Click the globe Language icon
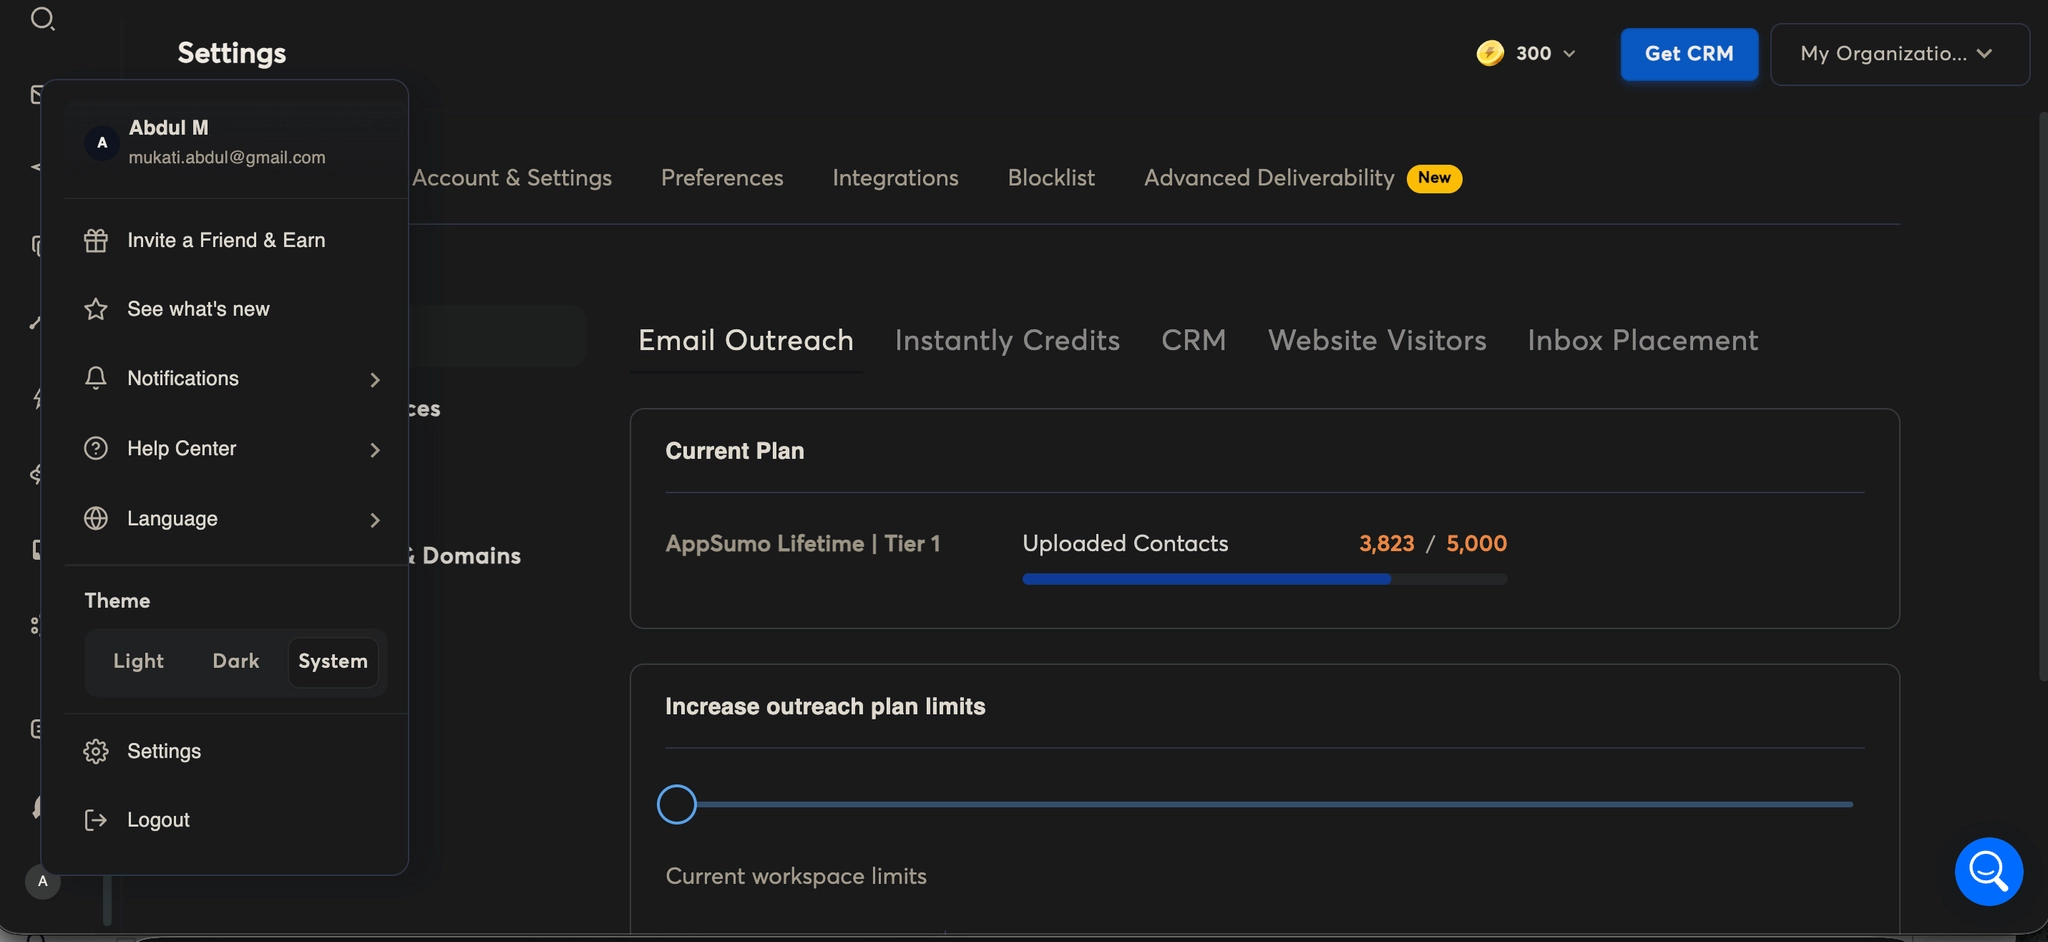2048x942 pixels. [x=96, y=518]
